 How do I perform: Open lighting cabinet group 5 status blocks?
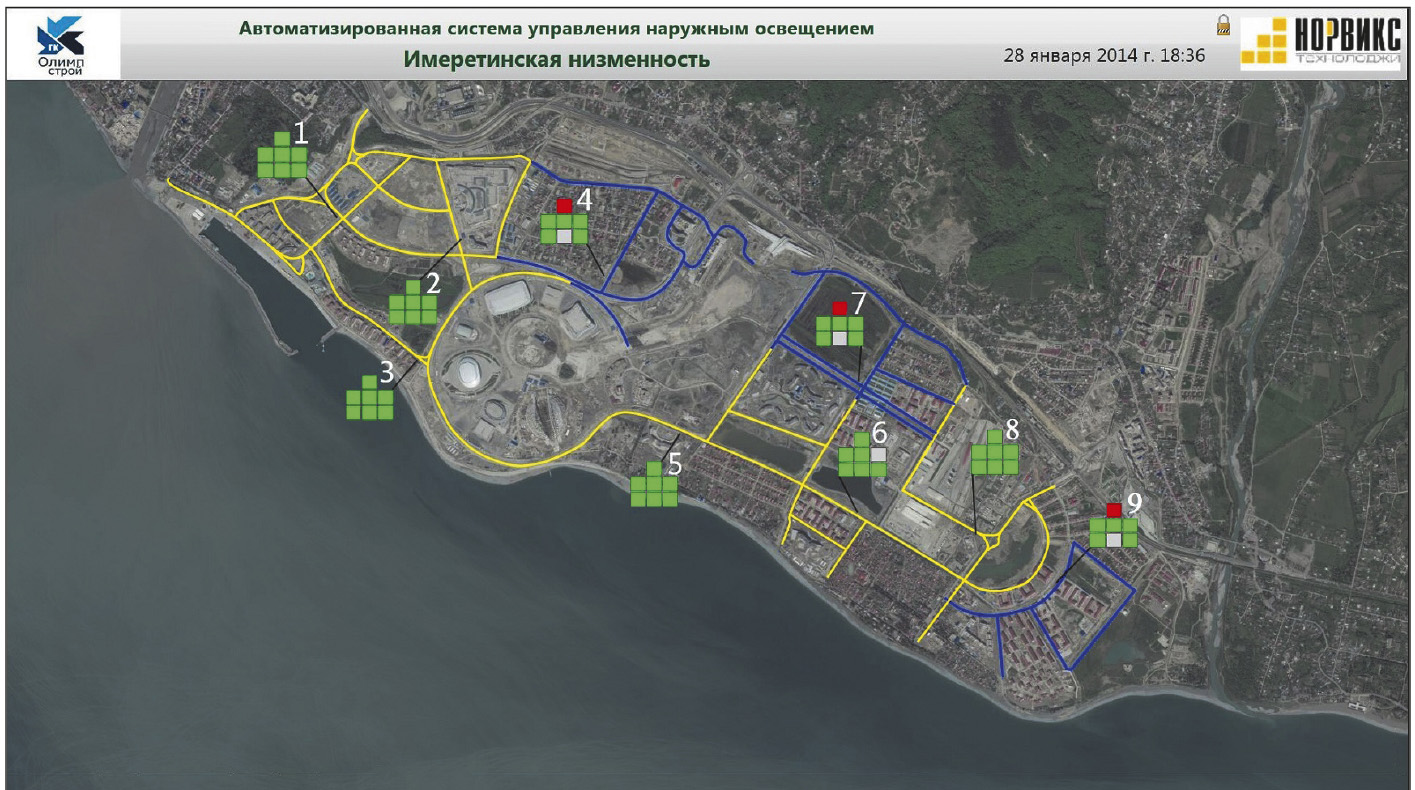coord(654,484)
